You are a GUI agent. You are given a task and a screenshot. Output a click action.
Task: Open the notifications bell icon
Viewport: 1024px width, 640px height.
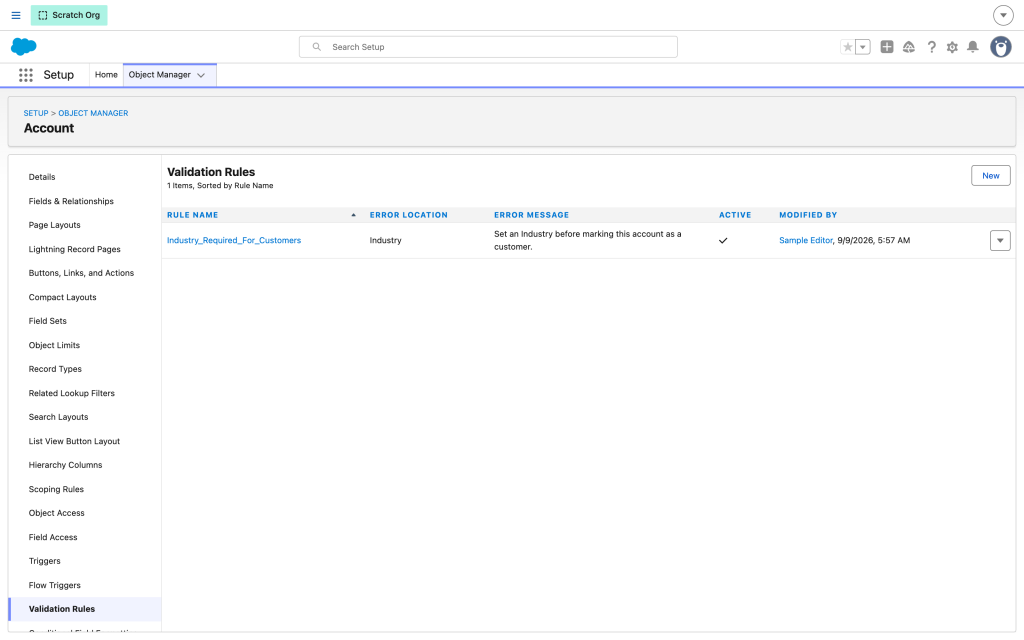[x=972, y=47]
